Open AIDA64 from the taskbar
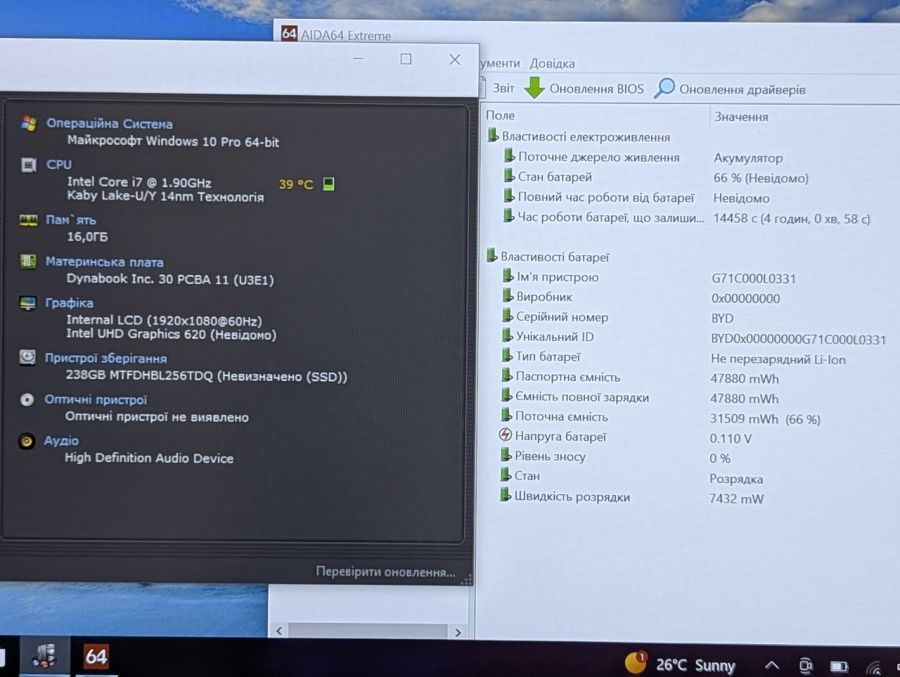 (x=95, y=656)
